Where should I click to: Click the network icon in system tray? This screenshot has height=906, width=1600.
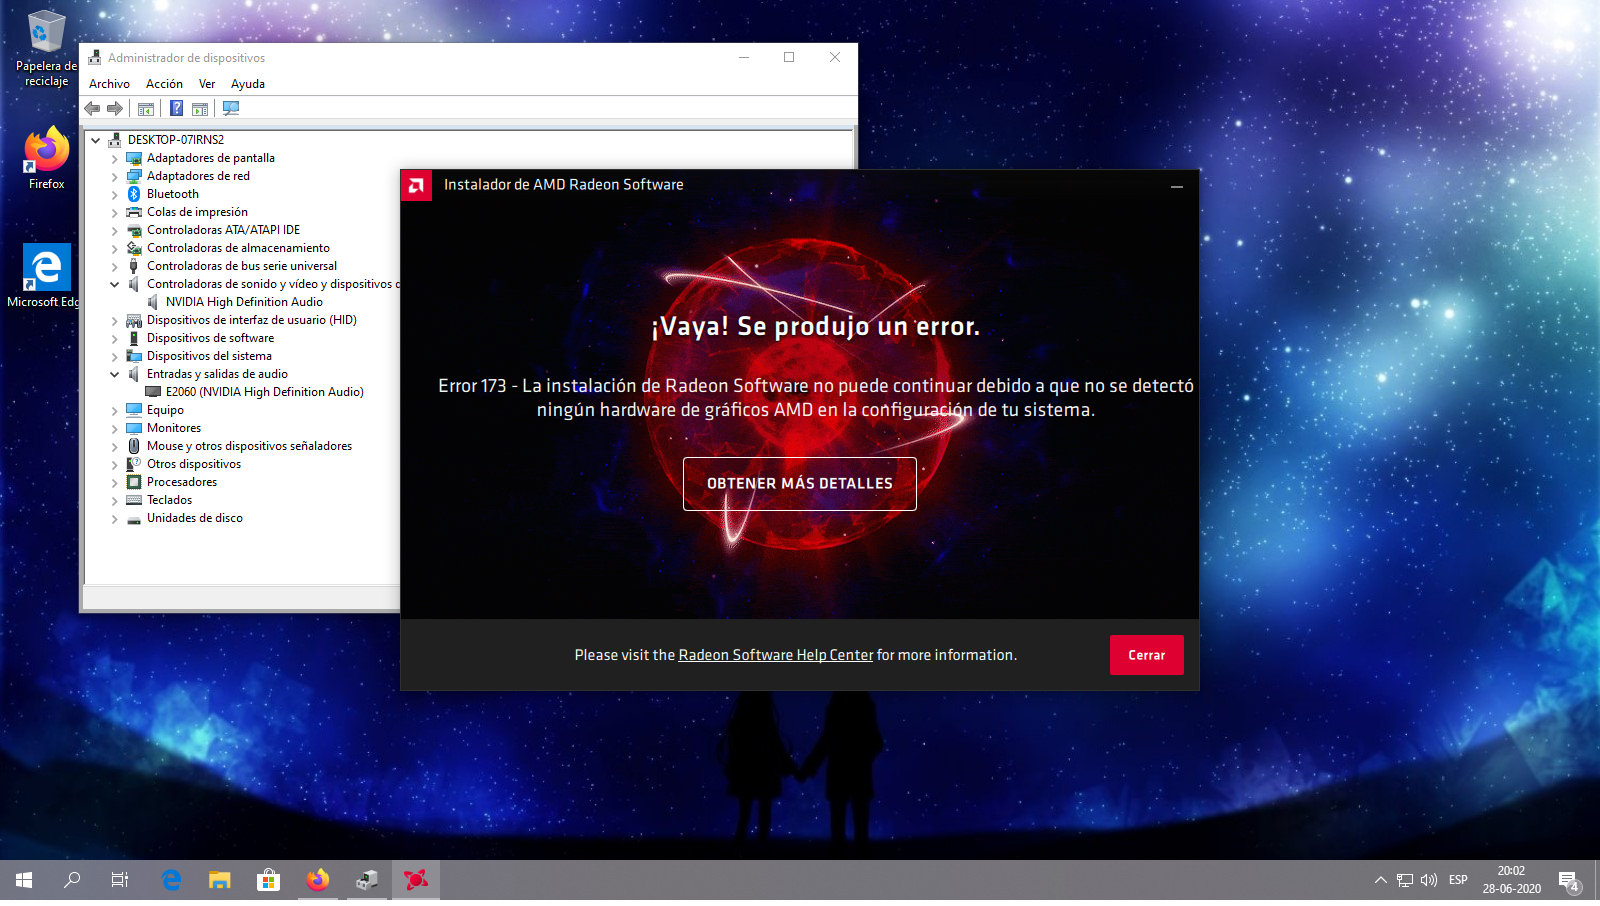click(x=1405, y=880)
